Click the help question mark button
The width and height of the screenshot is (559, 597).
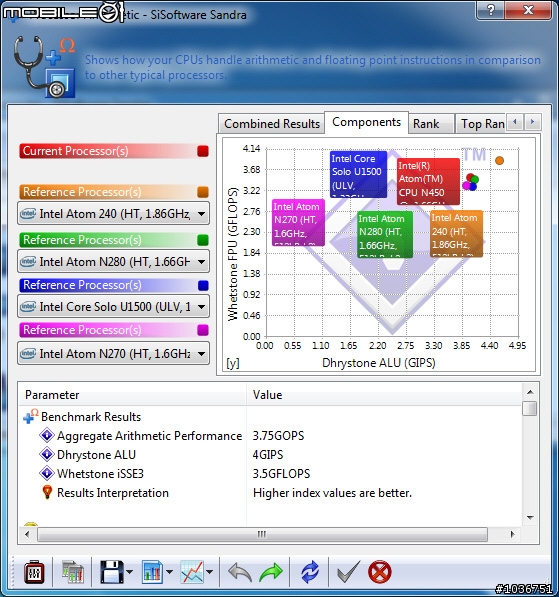pyautogui.click(x=490, y=10)
